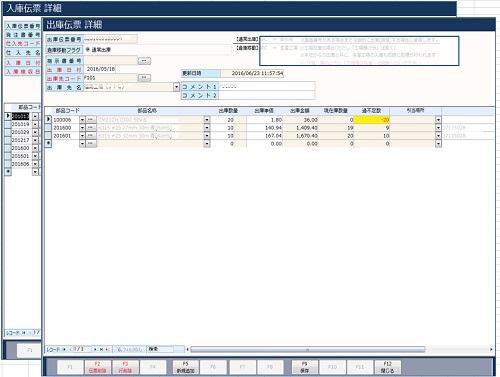
Task: Click left arrow of horizontal scrollbar
Action: click(187, 349)
